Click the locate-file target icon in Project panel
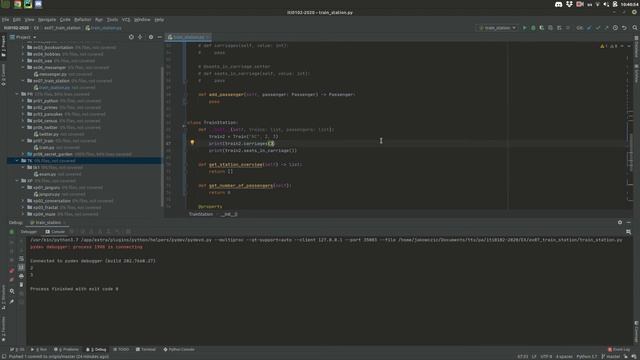This screenshot has height=360, width=640. 131,37
